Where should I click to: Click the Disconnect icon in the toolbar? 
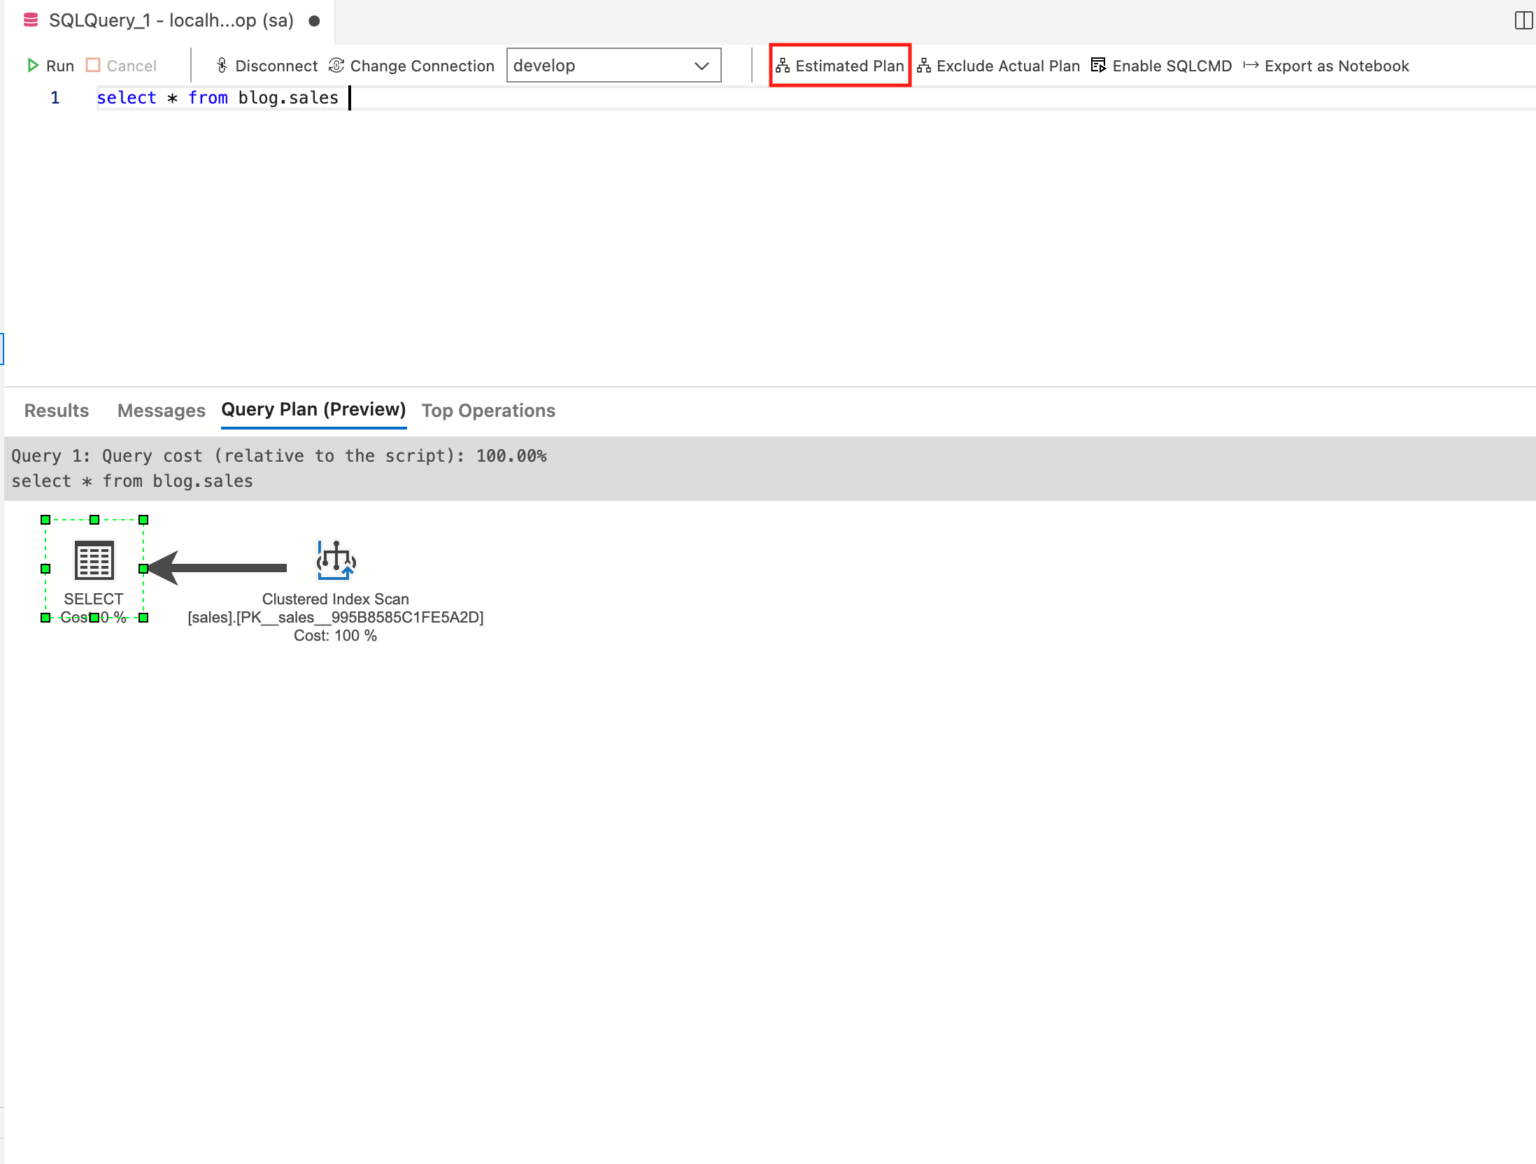[221, 65]
